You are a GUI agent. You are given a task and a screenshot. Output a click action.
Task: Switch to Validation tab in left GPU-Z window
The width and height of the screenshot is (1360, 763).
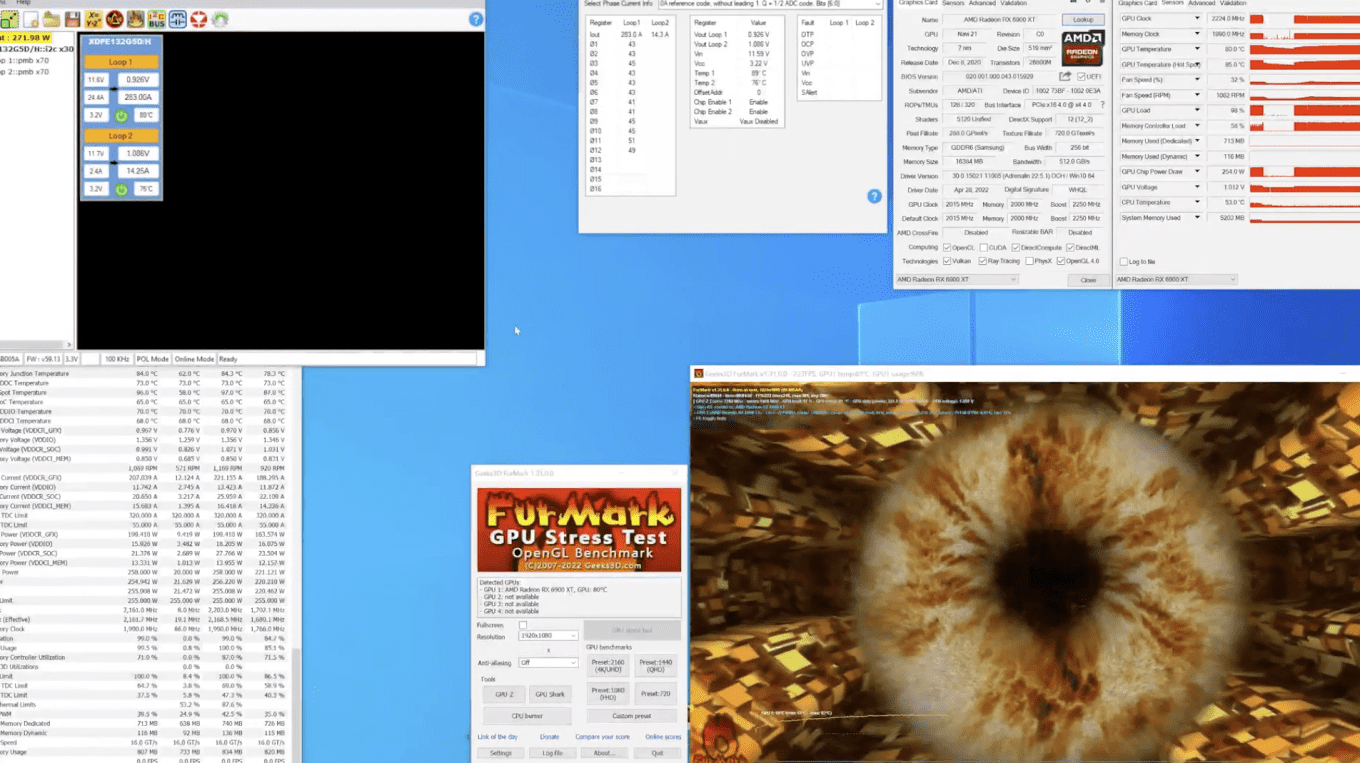(1014, 3)
